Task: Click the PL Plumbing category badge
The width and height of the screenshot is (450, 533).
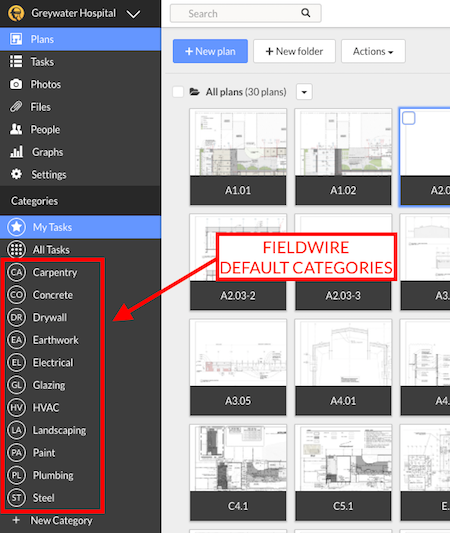Action: pyautogui.click(x=16, y=475)
